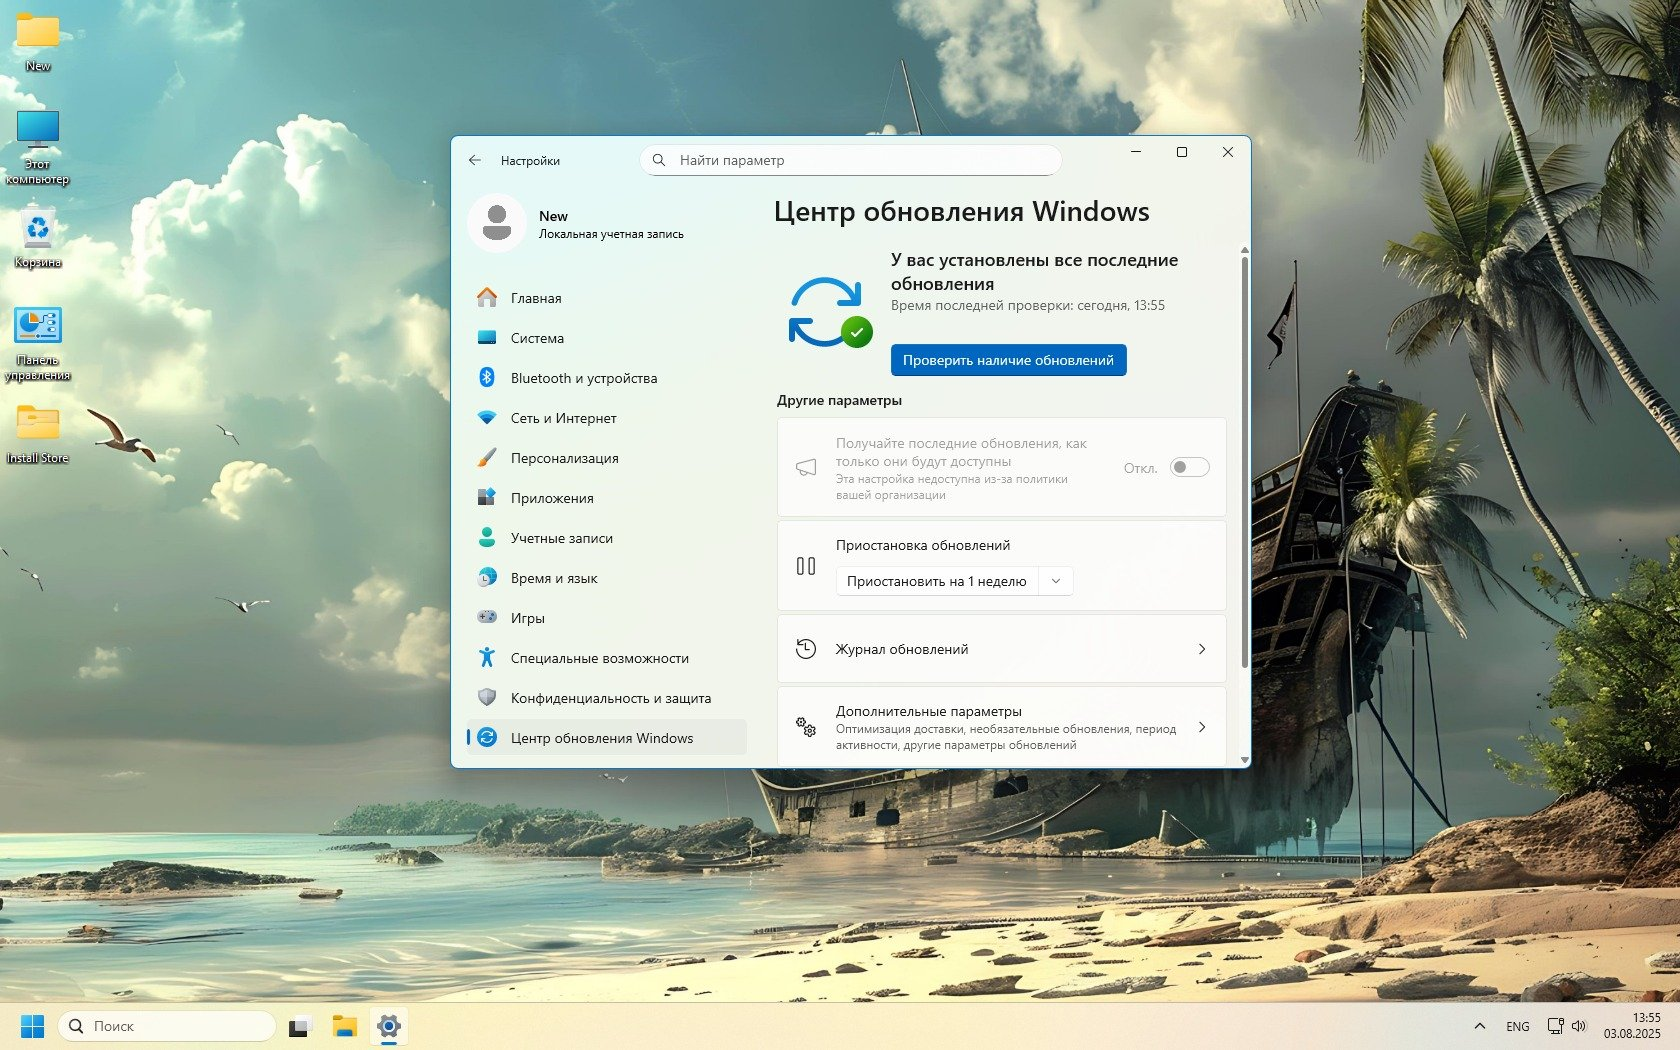Click the back arrow in Settings
Image resolution: width=1680 pixels, height=1050 pixels.
pos(475,160)
